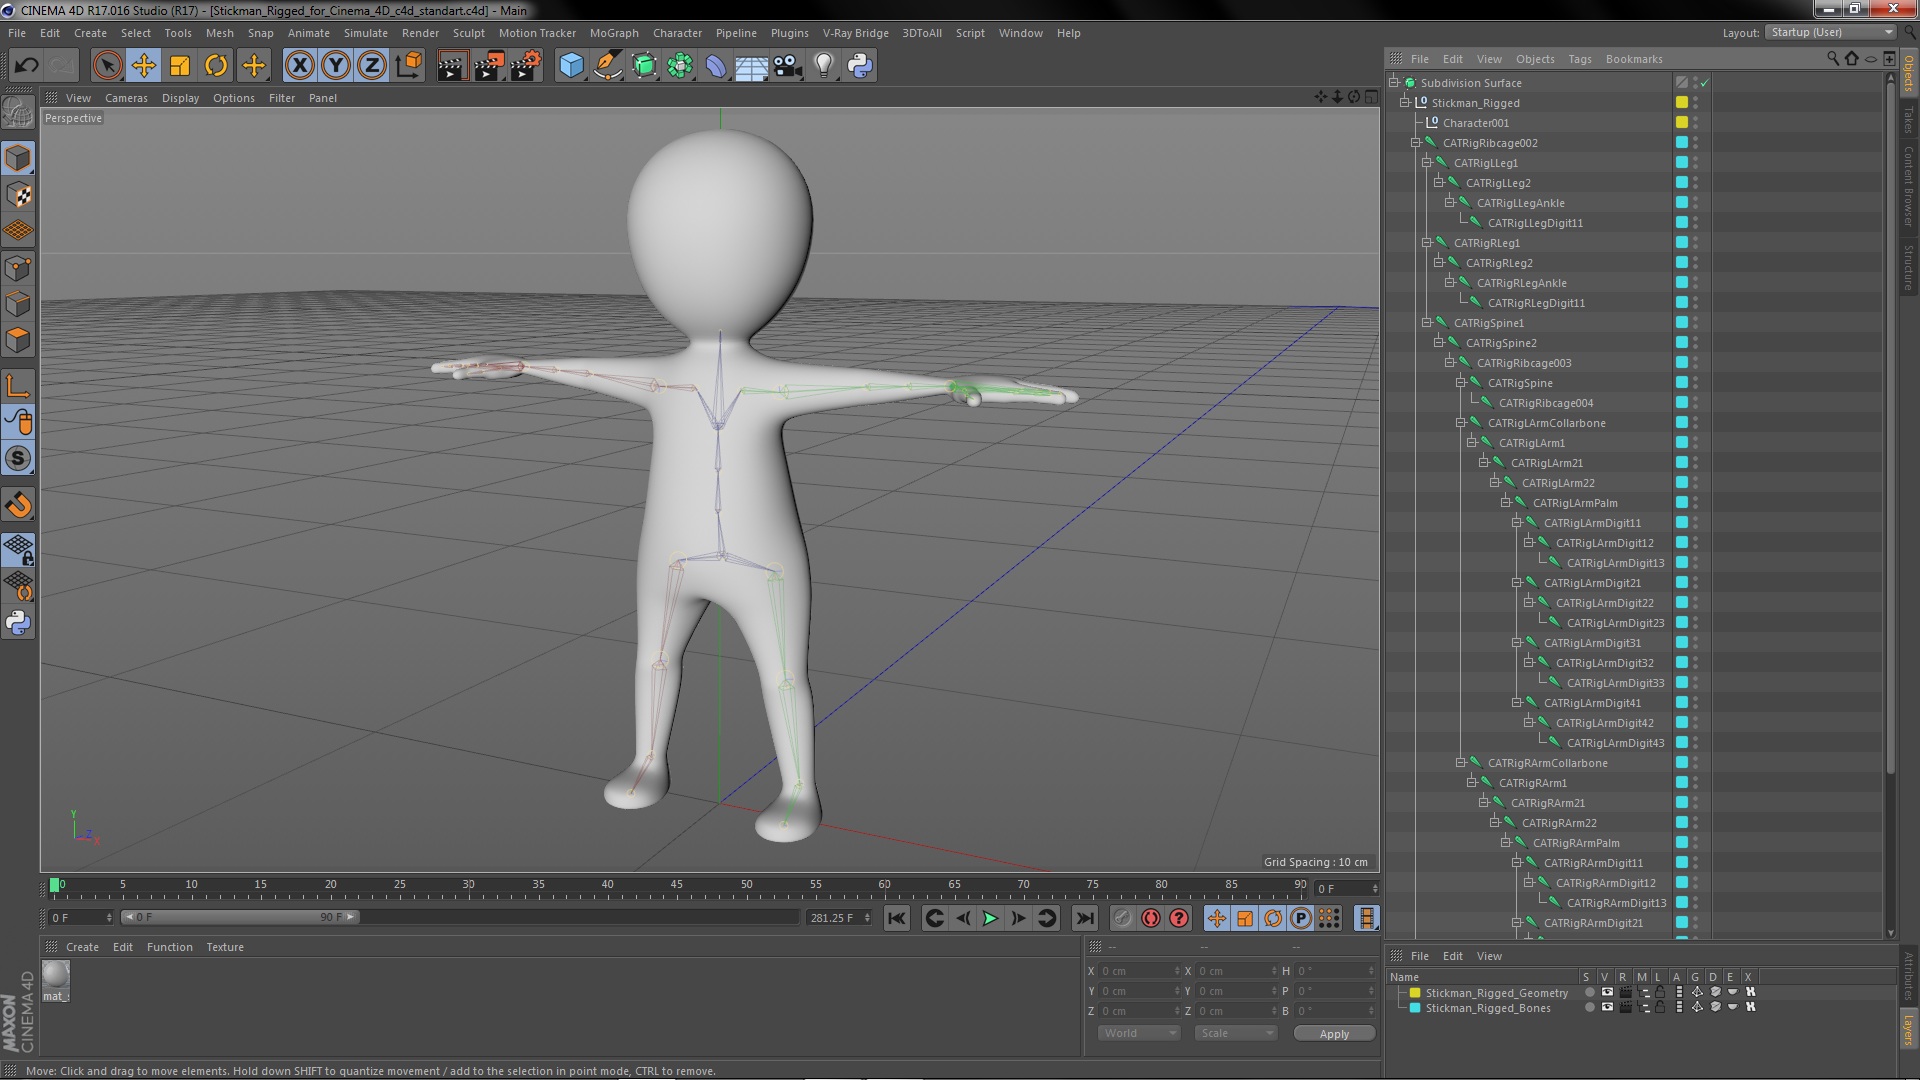Open the Scale mode dropdown
The width and height of the screenshot is (1920, 1080).
click(x=1236, y=1033)
